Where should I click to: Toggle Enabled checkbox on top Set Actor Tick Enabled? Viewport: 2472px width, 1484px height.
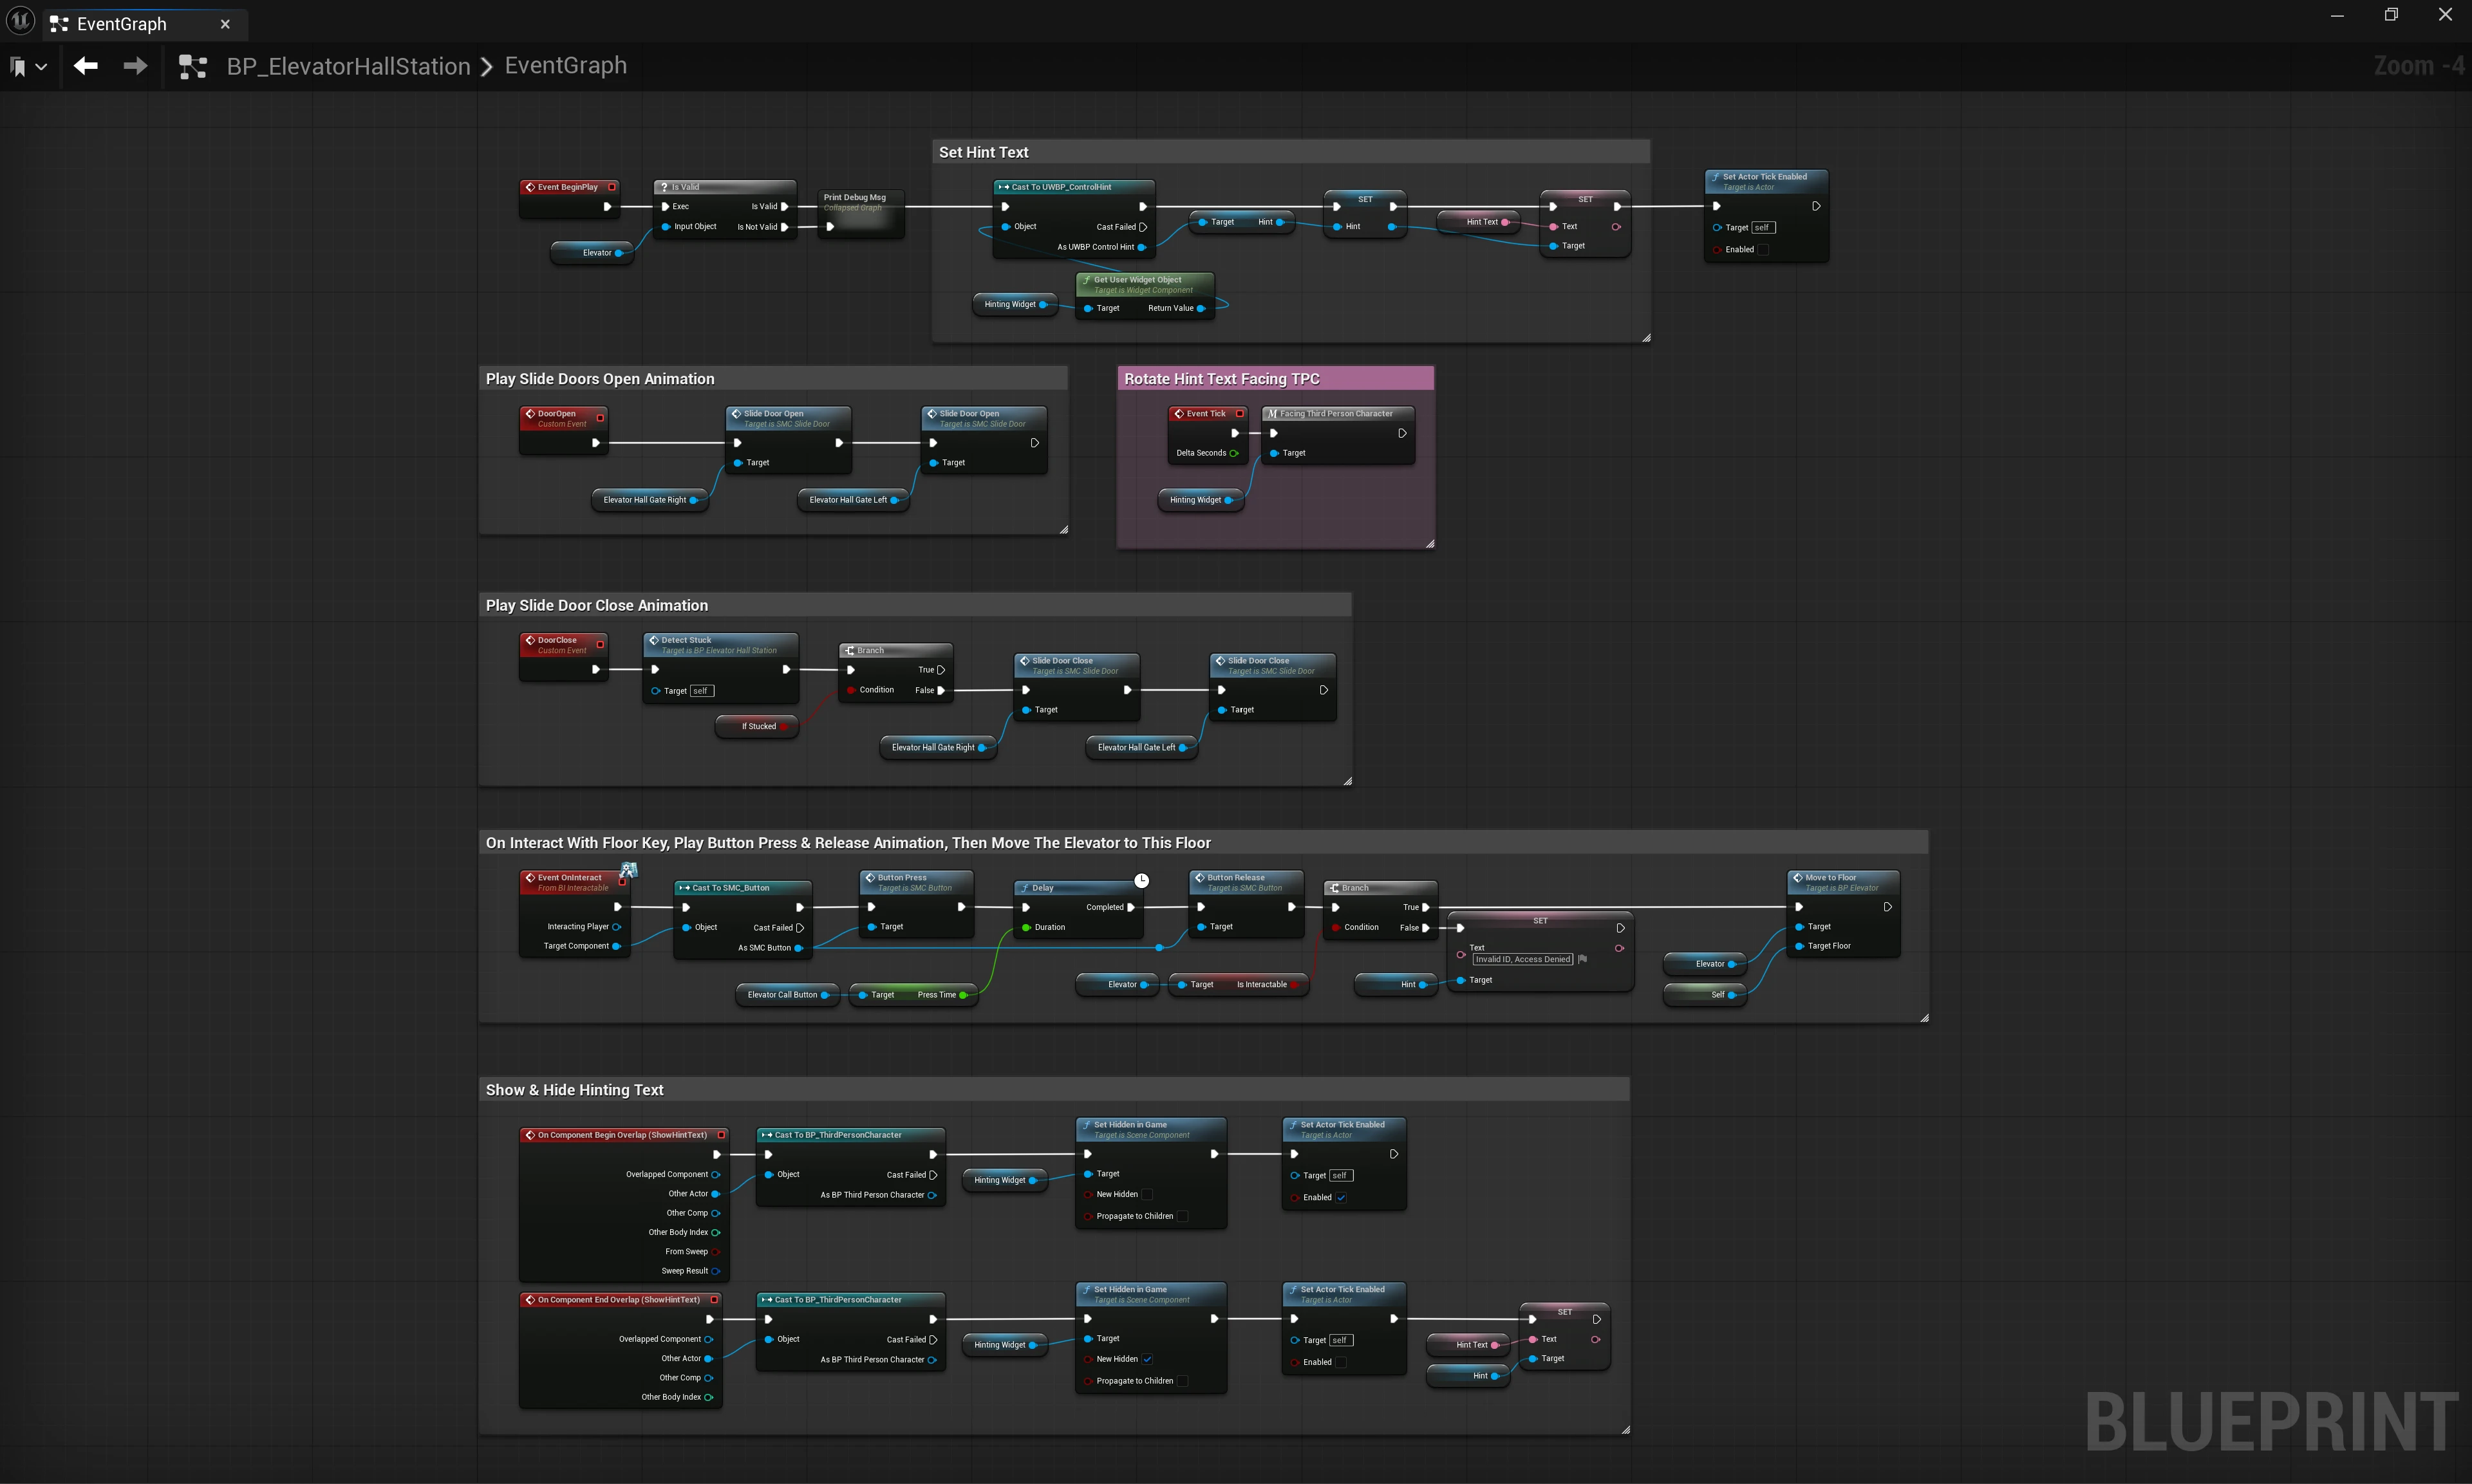point(1763,250)
